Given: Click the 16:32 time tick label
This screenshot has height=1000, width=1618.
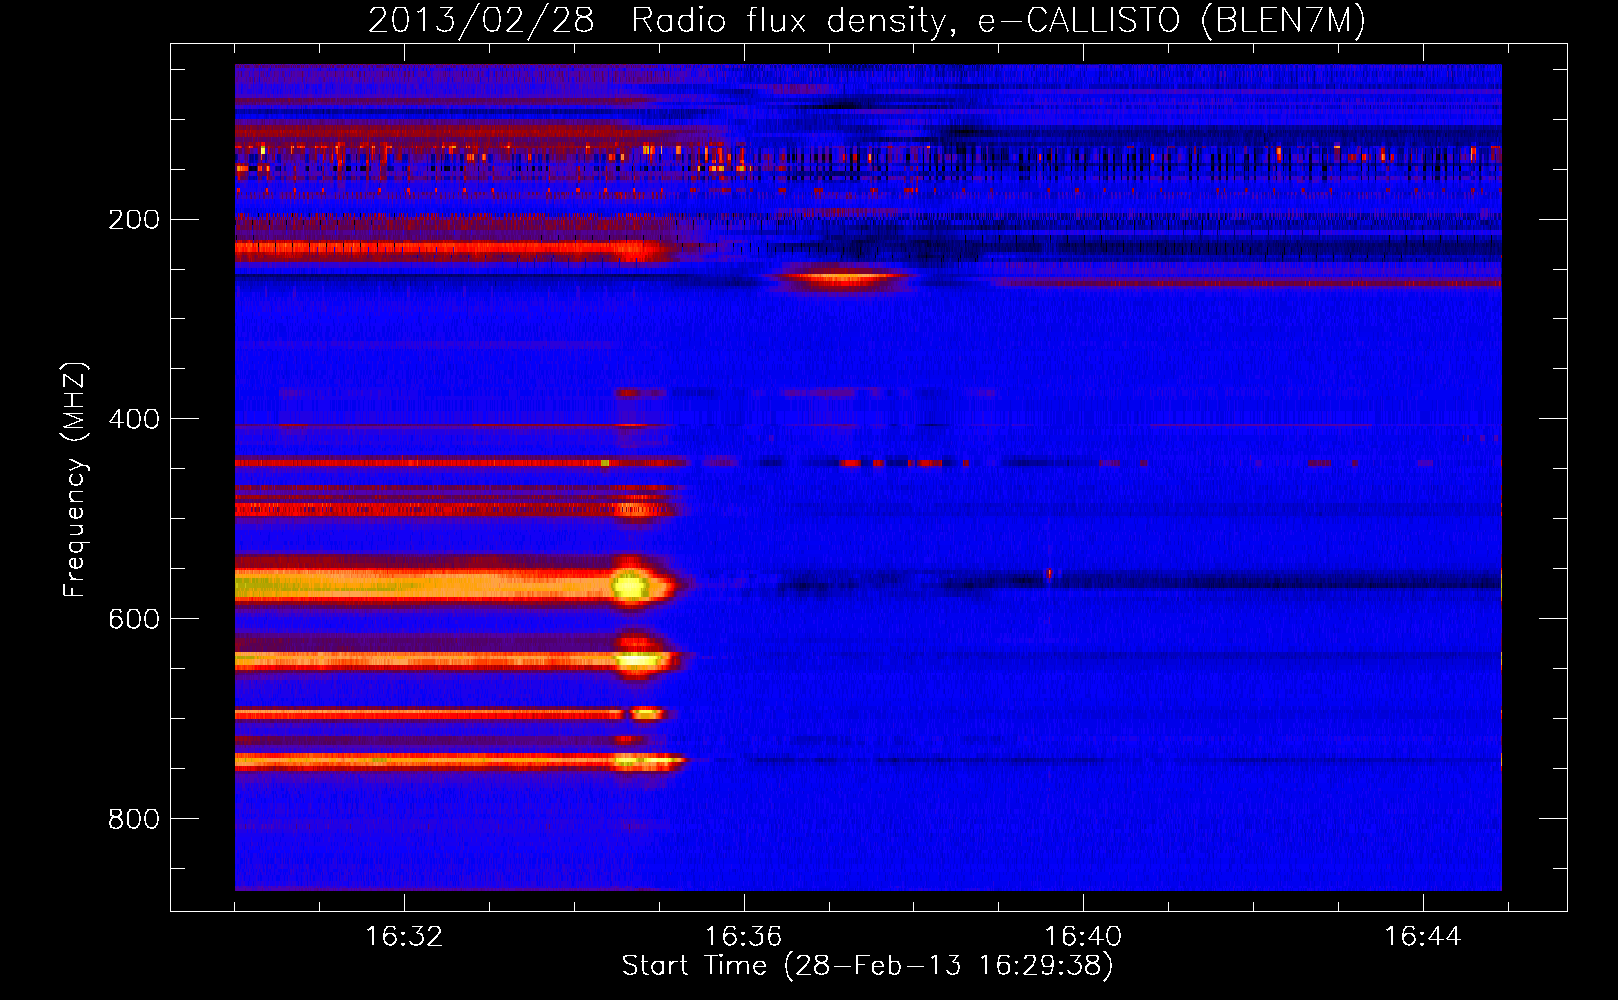Looking at the screenshot, I should pyautogui.click(x=404, y=937).
